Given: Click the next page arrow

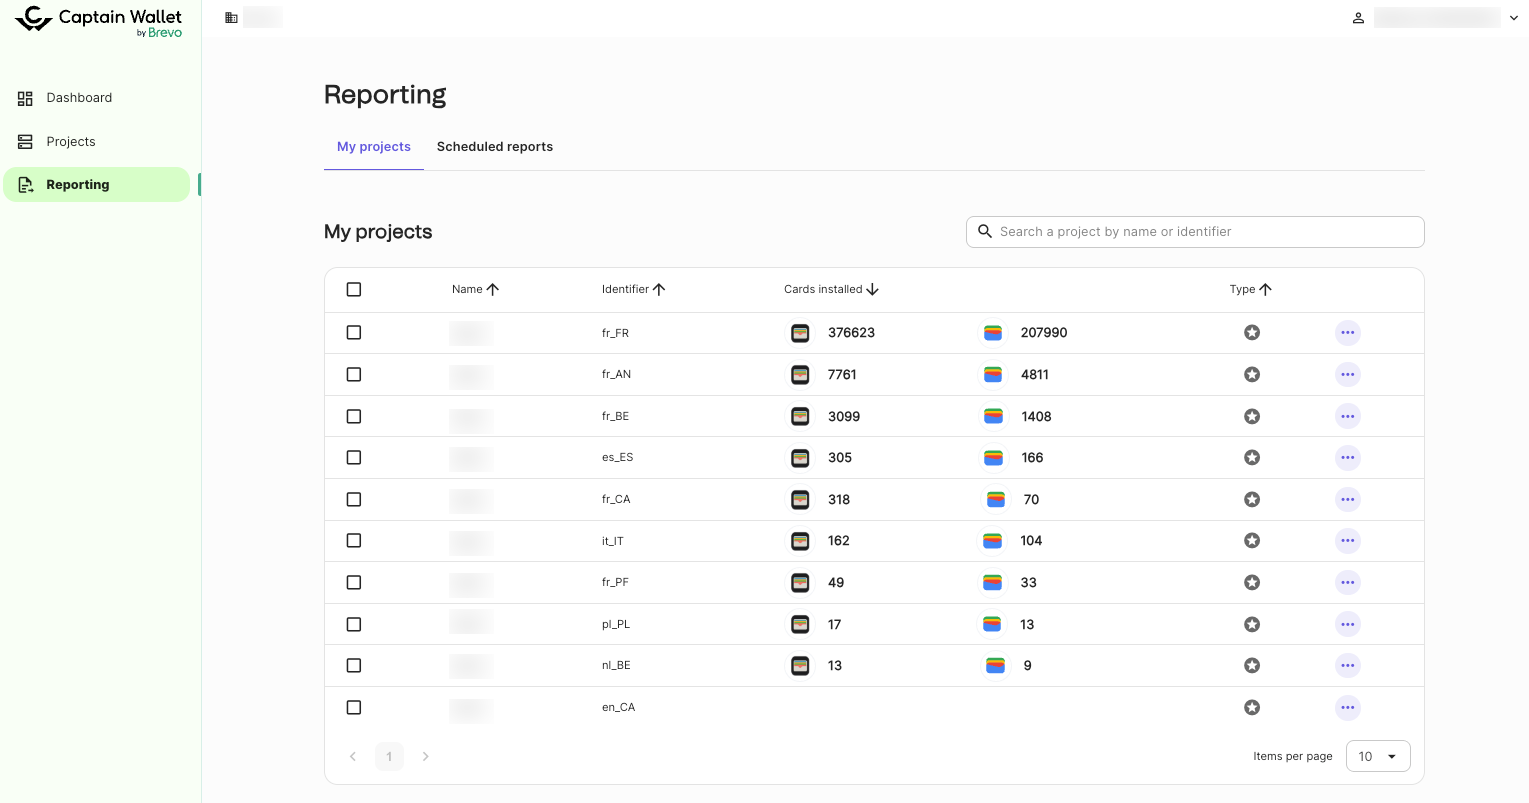Looking at the screenshot, I should coord(425,757).
